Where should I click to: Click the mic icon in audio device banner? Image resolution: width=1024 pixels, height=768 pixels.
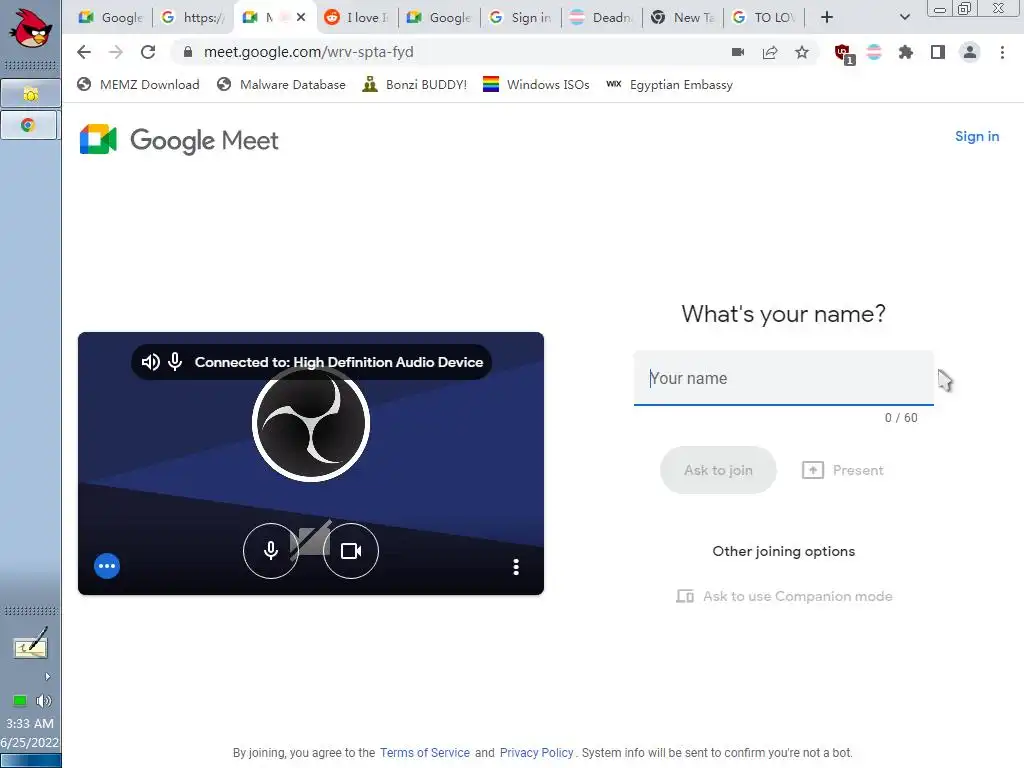click(x=175, y=362)
